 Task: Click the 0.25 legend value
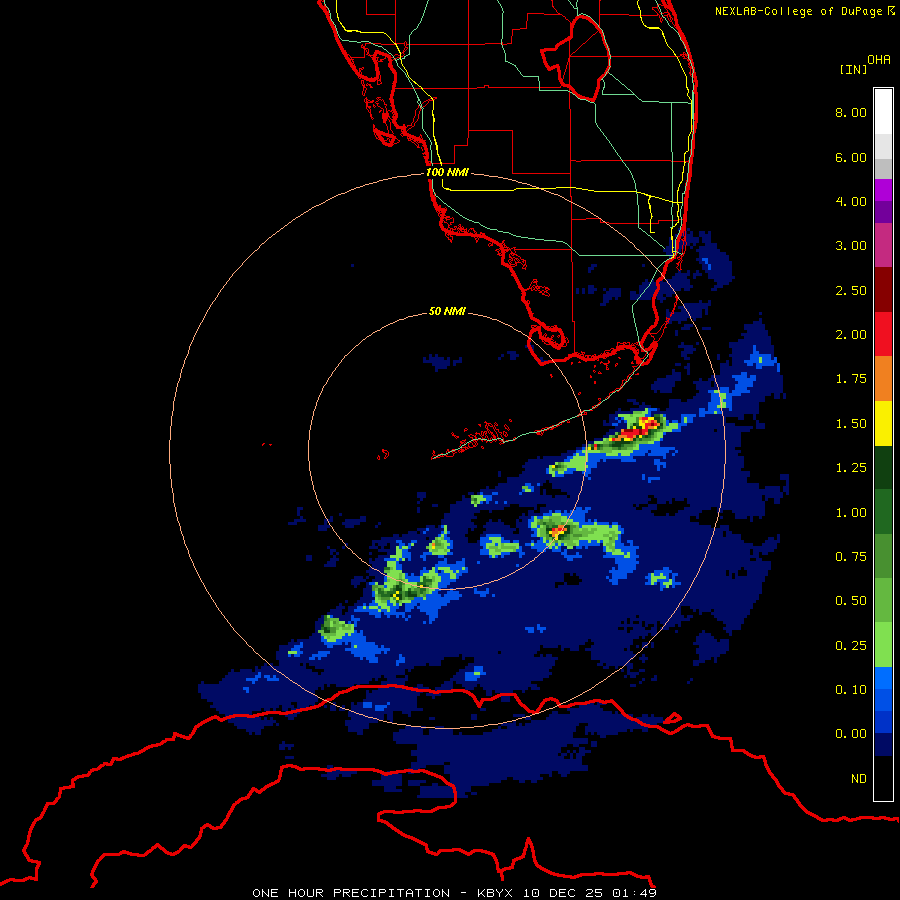pyautogui.click(x=851, y=646)
